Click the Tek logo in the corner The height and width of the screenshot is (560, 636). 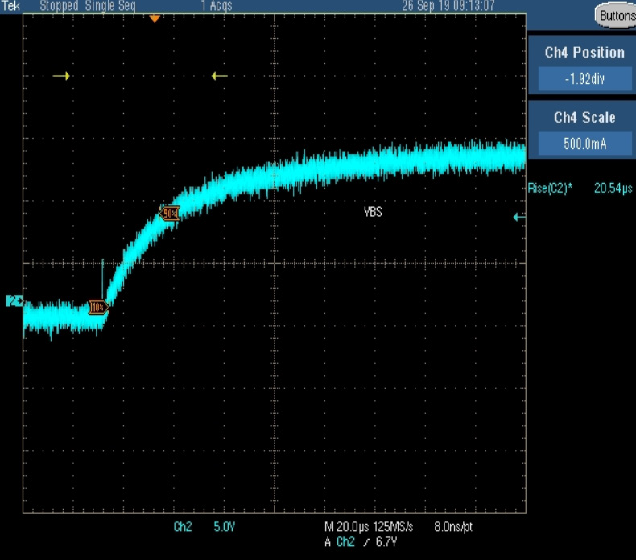click(10, 6)
